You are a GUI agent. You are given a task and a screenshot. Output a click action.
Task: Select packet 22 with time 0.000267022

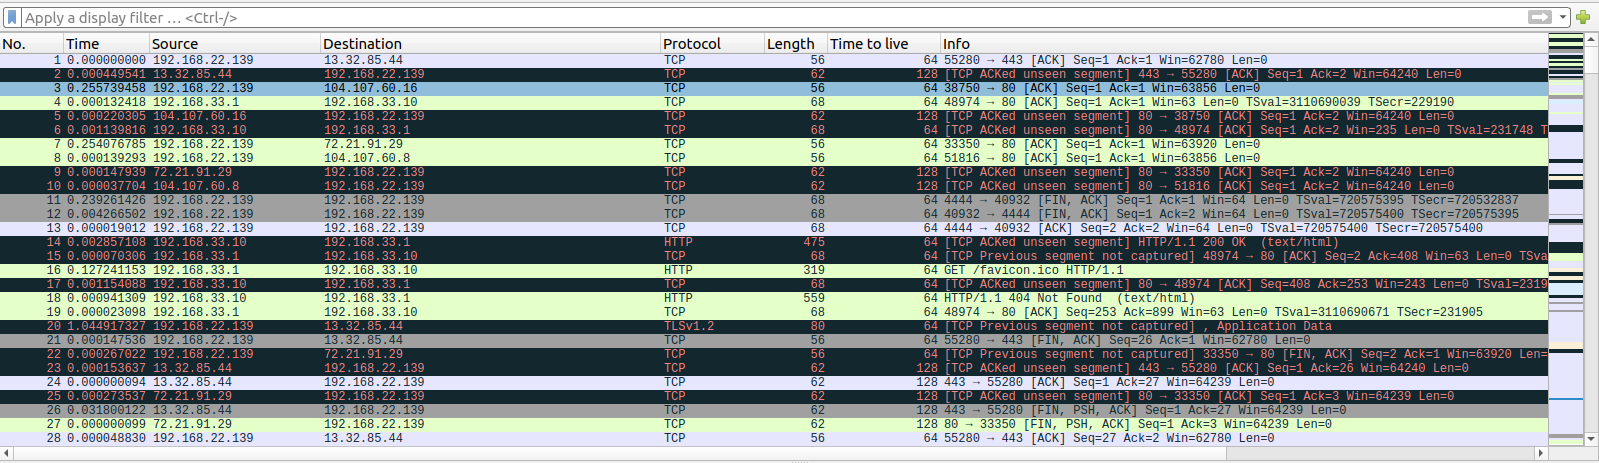click(x=773, y=354)
